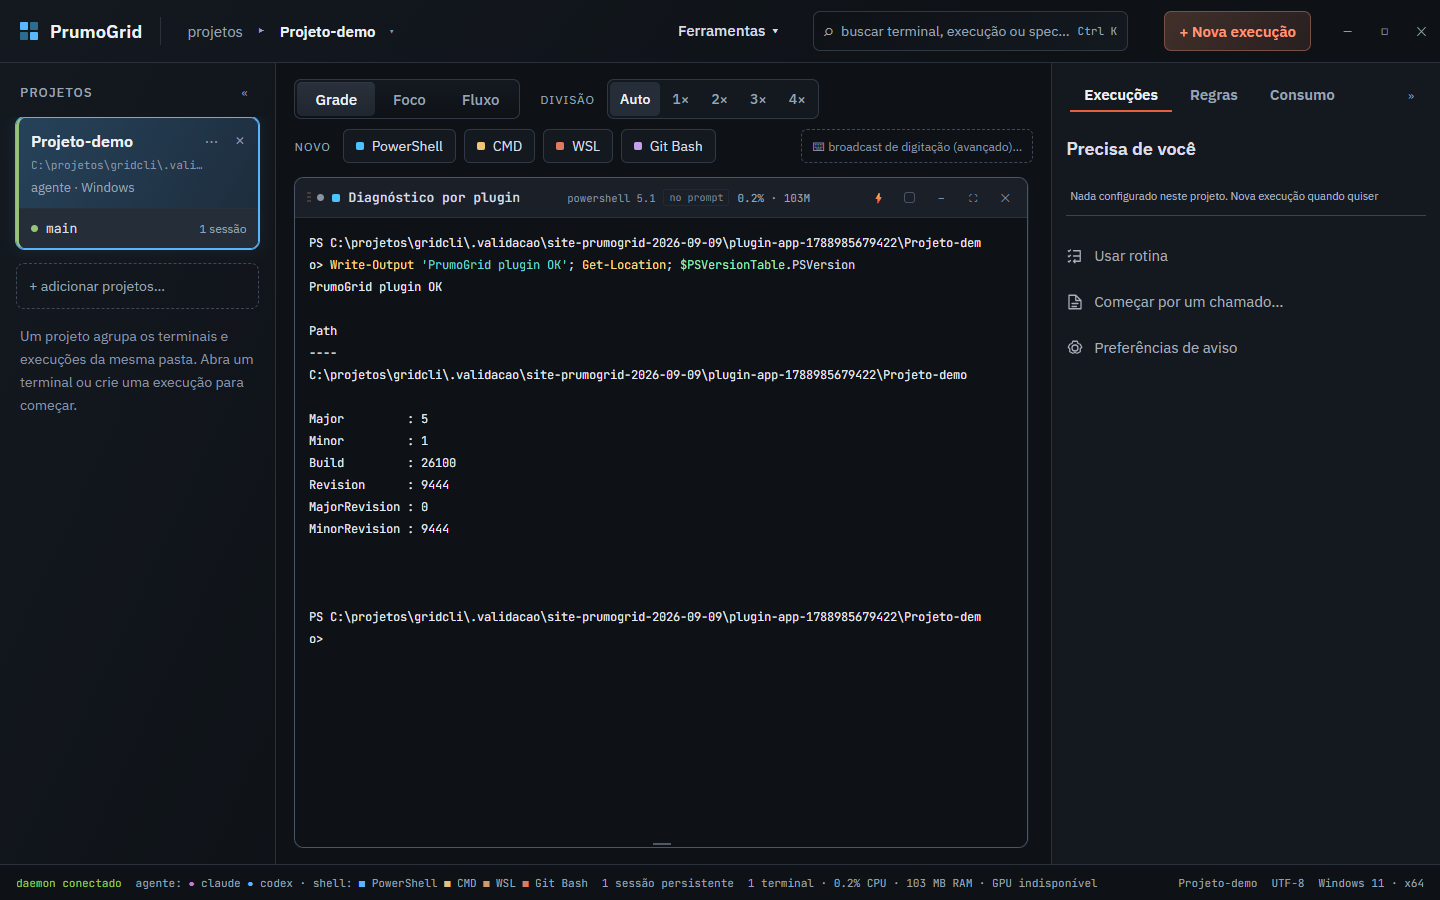Click Começar por um chamado option
1440x900 pixels.
(1189, 302)
